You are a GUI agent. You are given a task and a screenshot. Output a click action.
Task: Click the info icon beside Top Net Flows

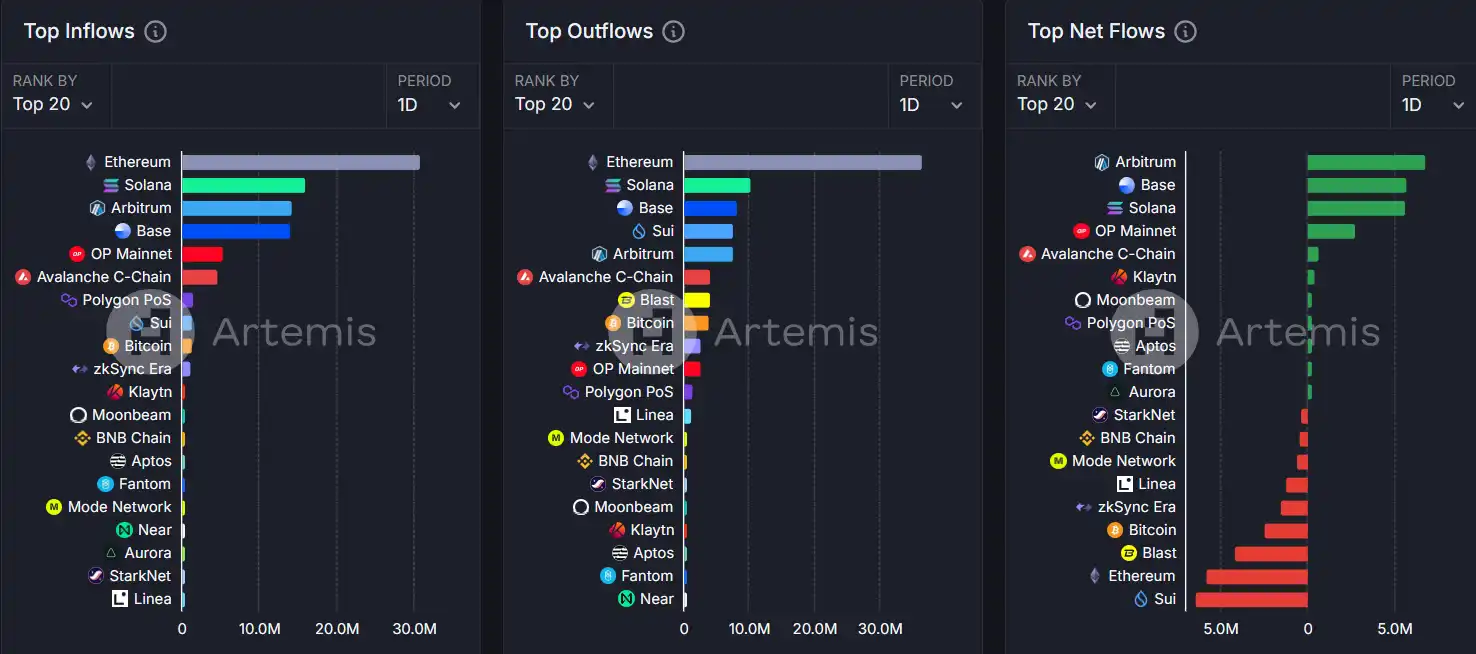(x=1185, y=31)
